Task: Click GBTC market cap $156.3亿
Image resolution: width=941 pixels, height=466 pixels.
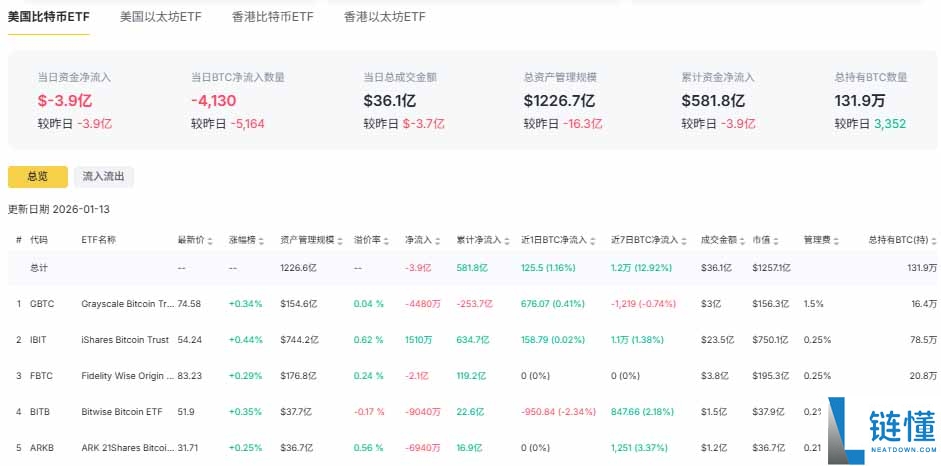Action: (772, 304)
